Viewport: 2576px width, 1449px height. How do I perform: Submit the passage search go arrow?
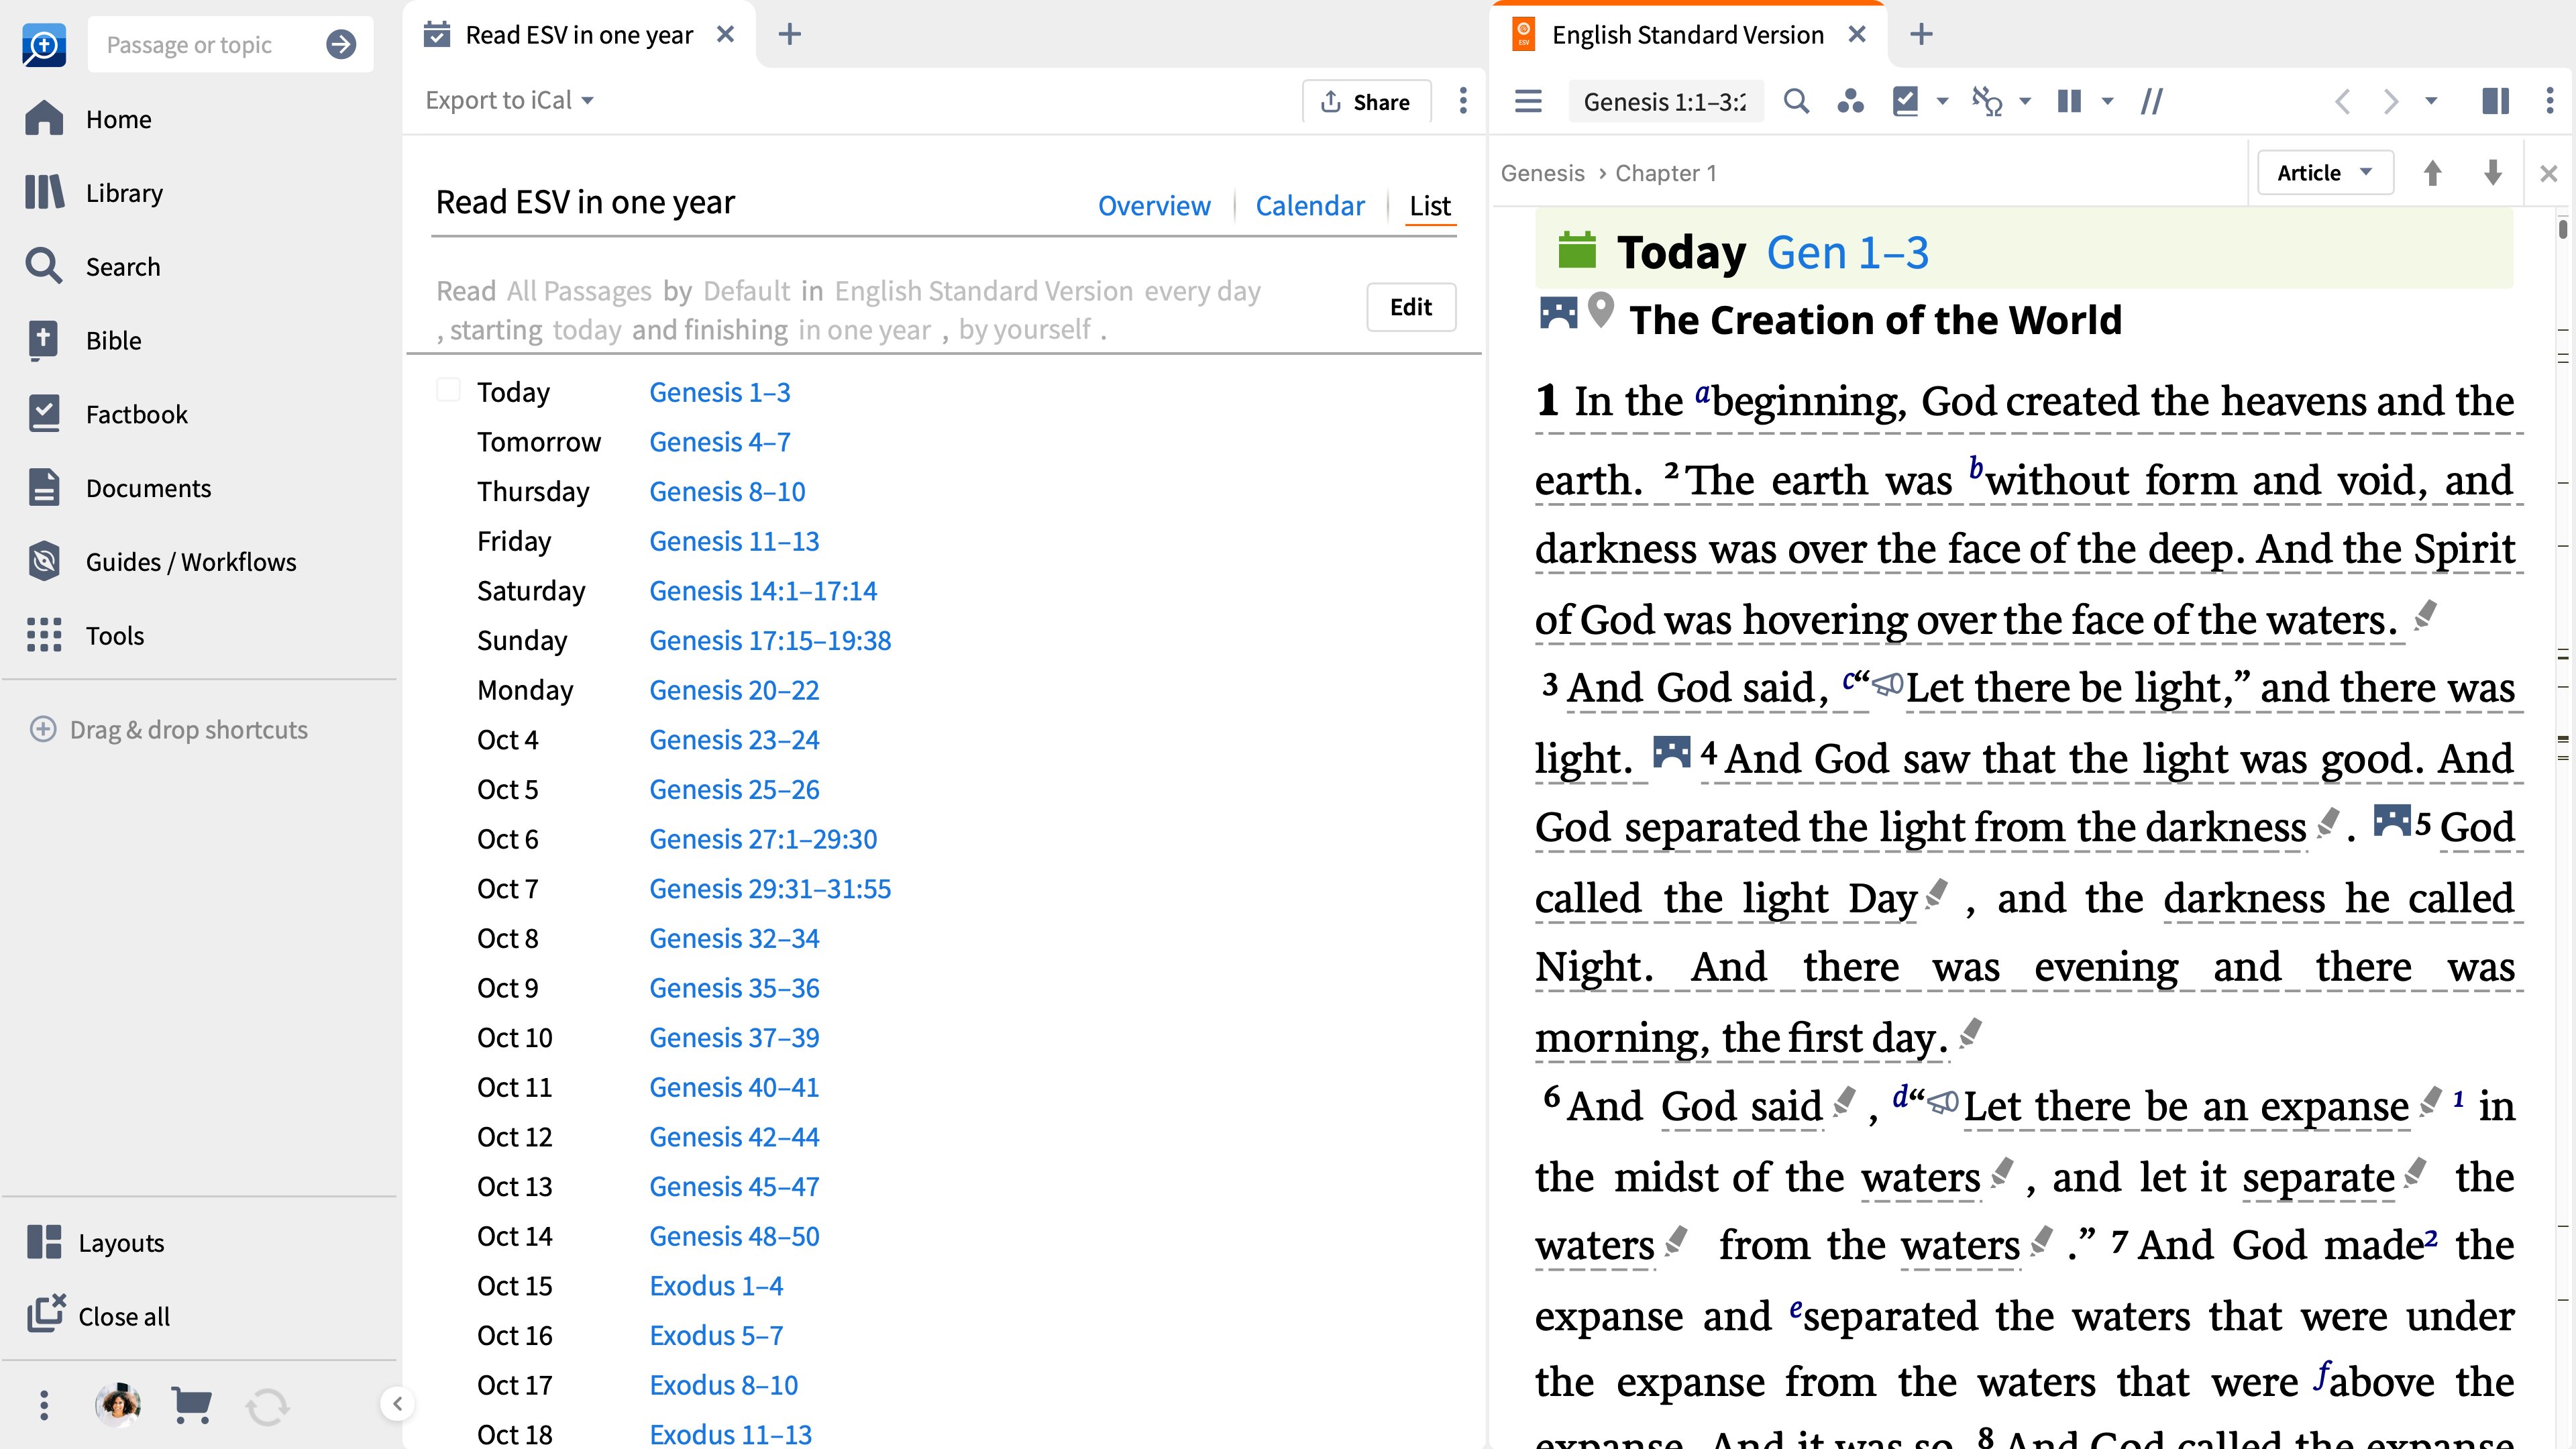click(341, 44)
